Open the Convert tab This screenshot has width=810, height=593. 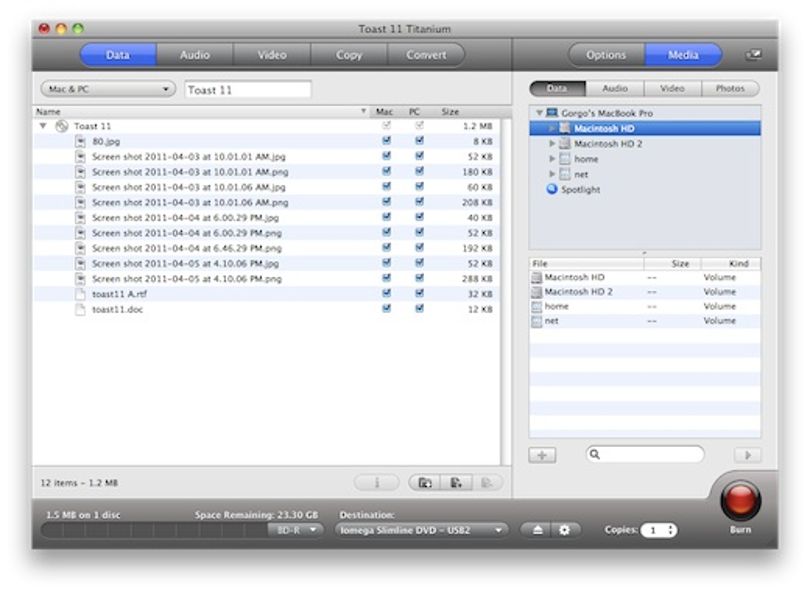(x=426, y=55)
